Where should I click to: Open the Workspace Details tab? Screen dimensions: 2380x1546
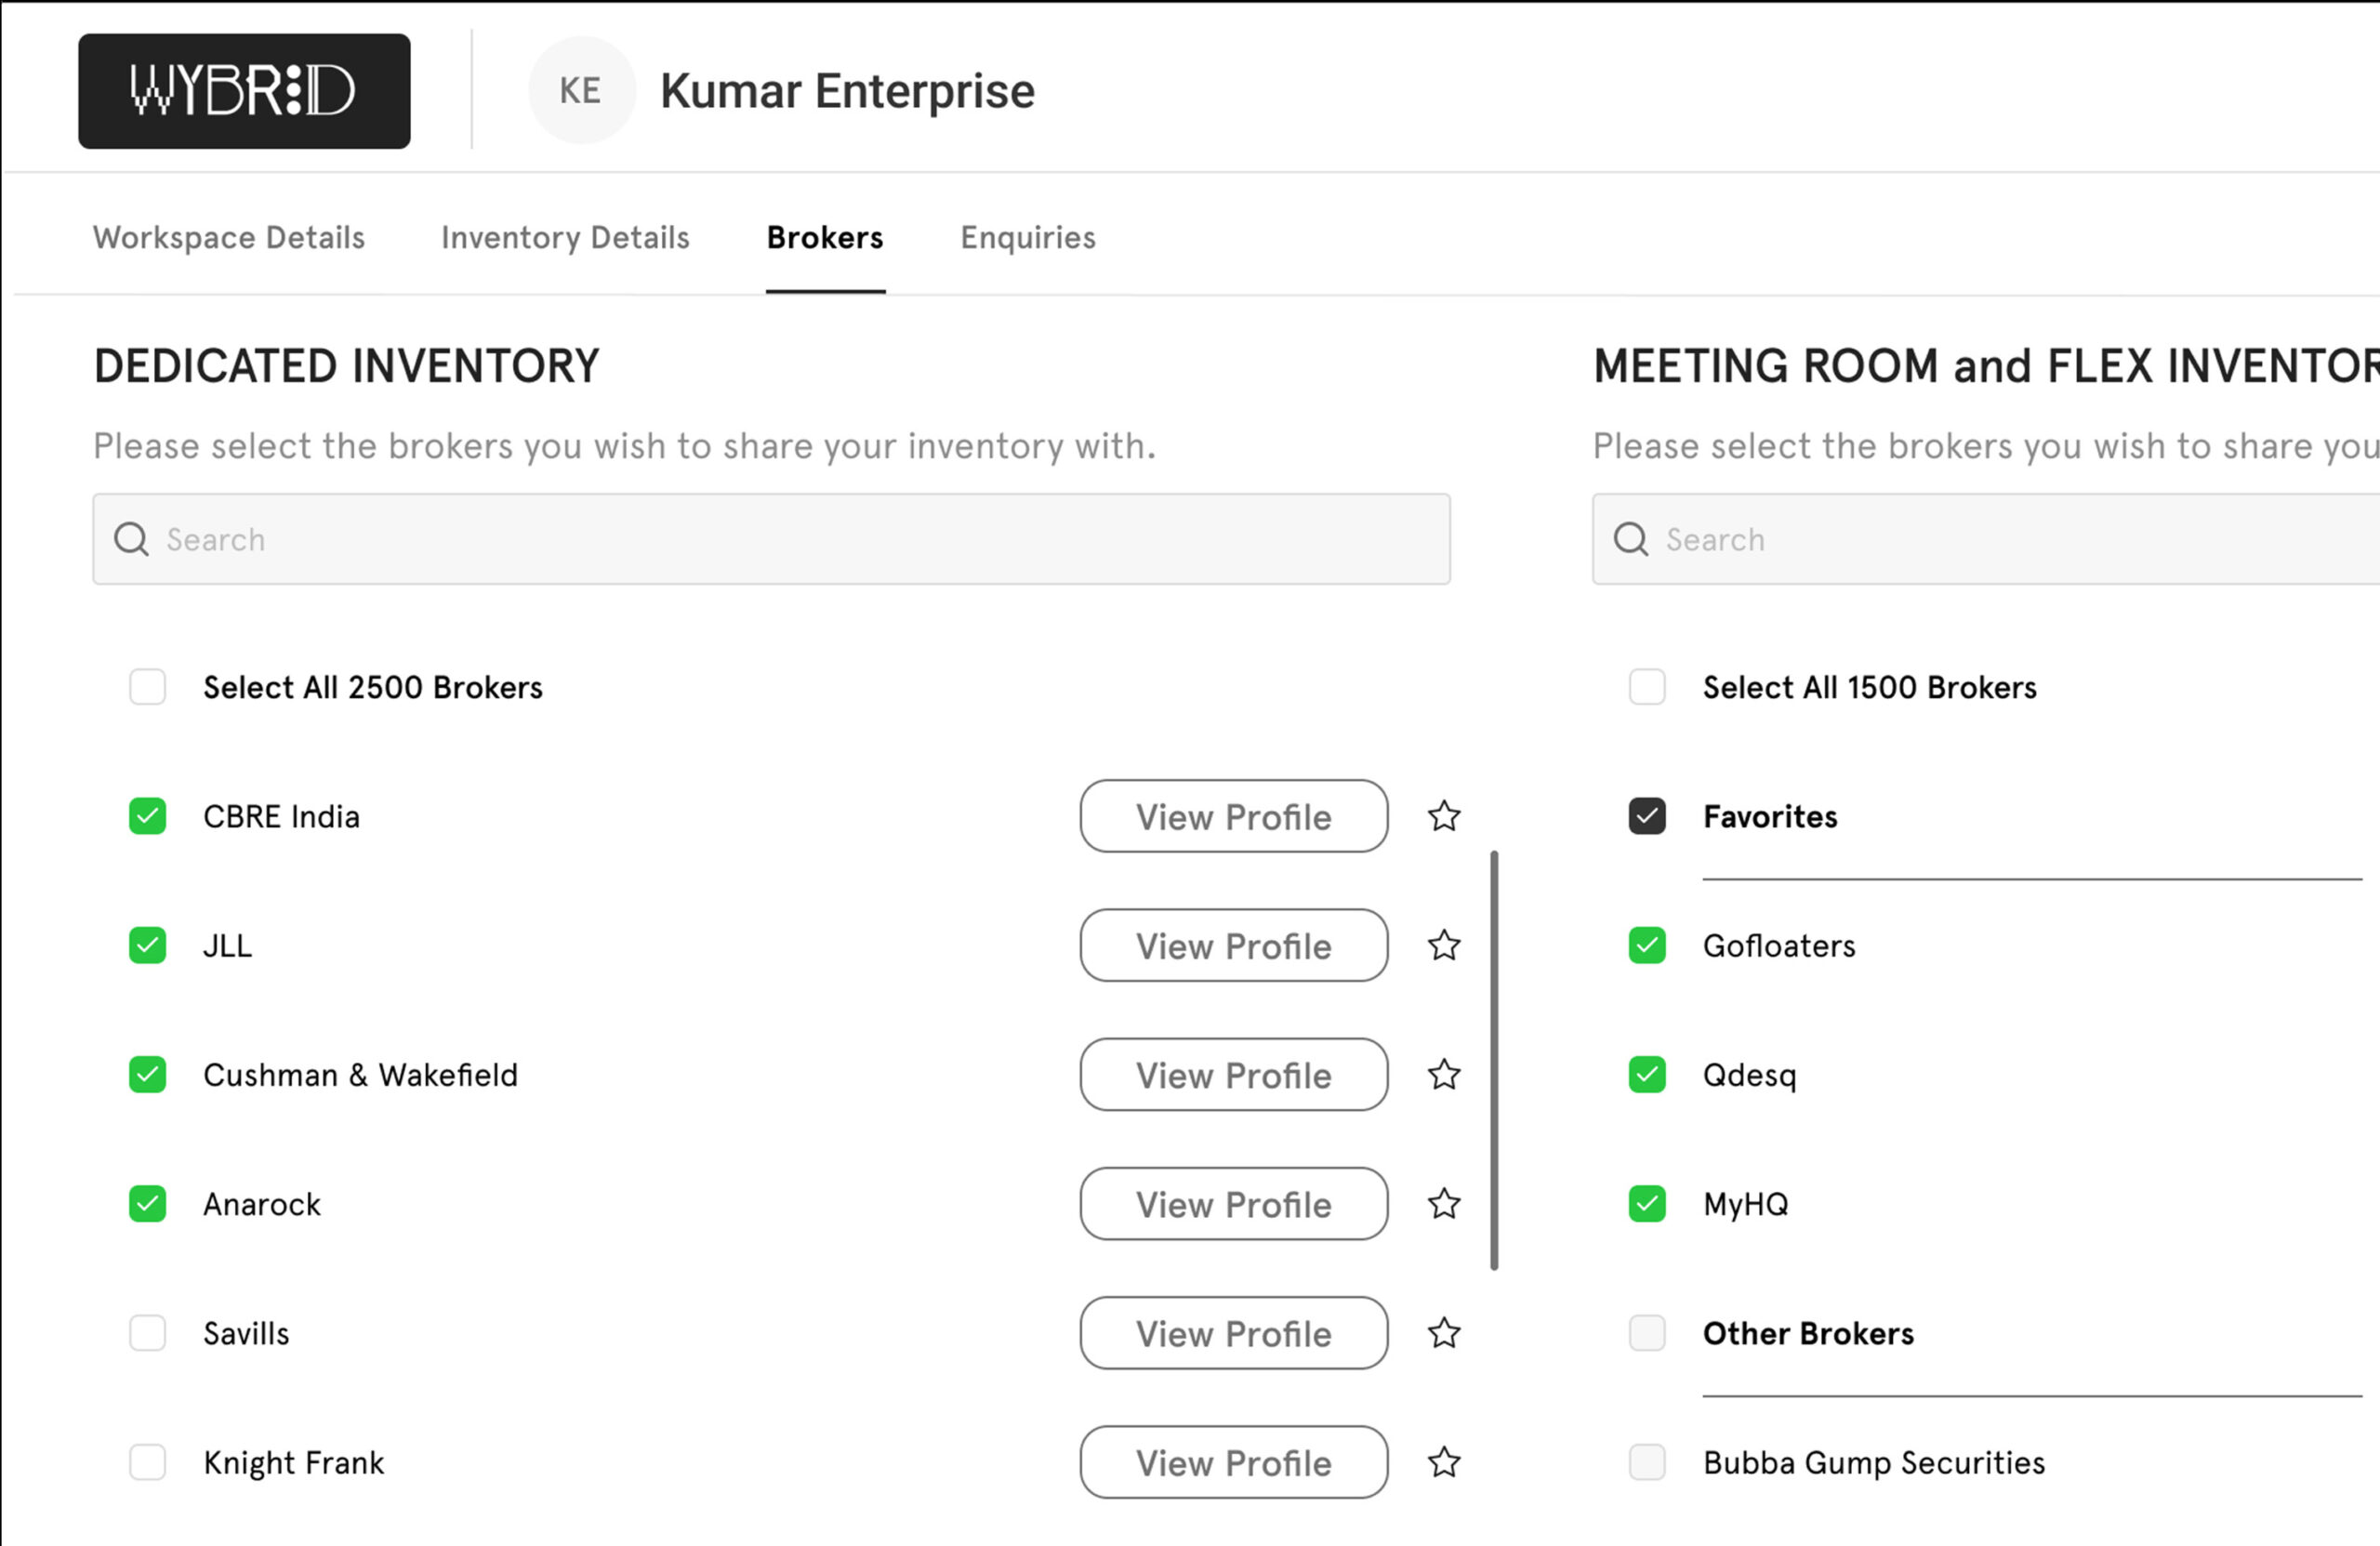click(x=229, y=237)
